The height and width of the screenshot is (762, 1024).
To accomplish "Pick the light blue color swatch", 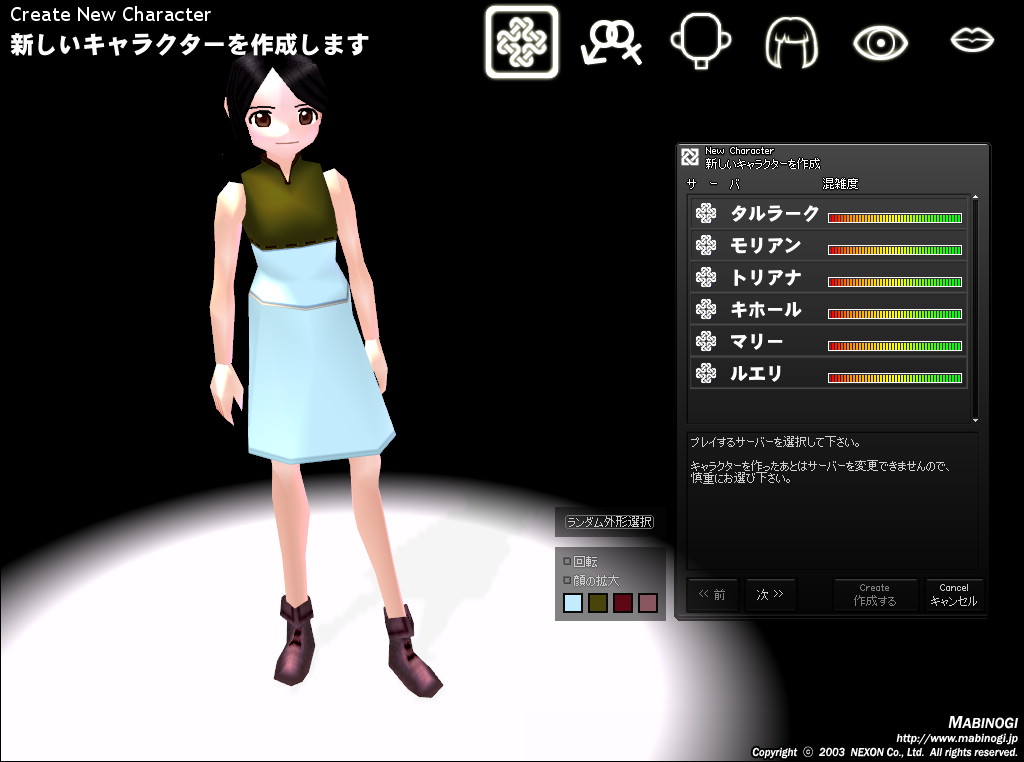I will point(573,603).
